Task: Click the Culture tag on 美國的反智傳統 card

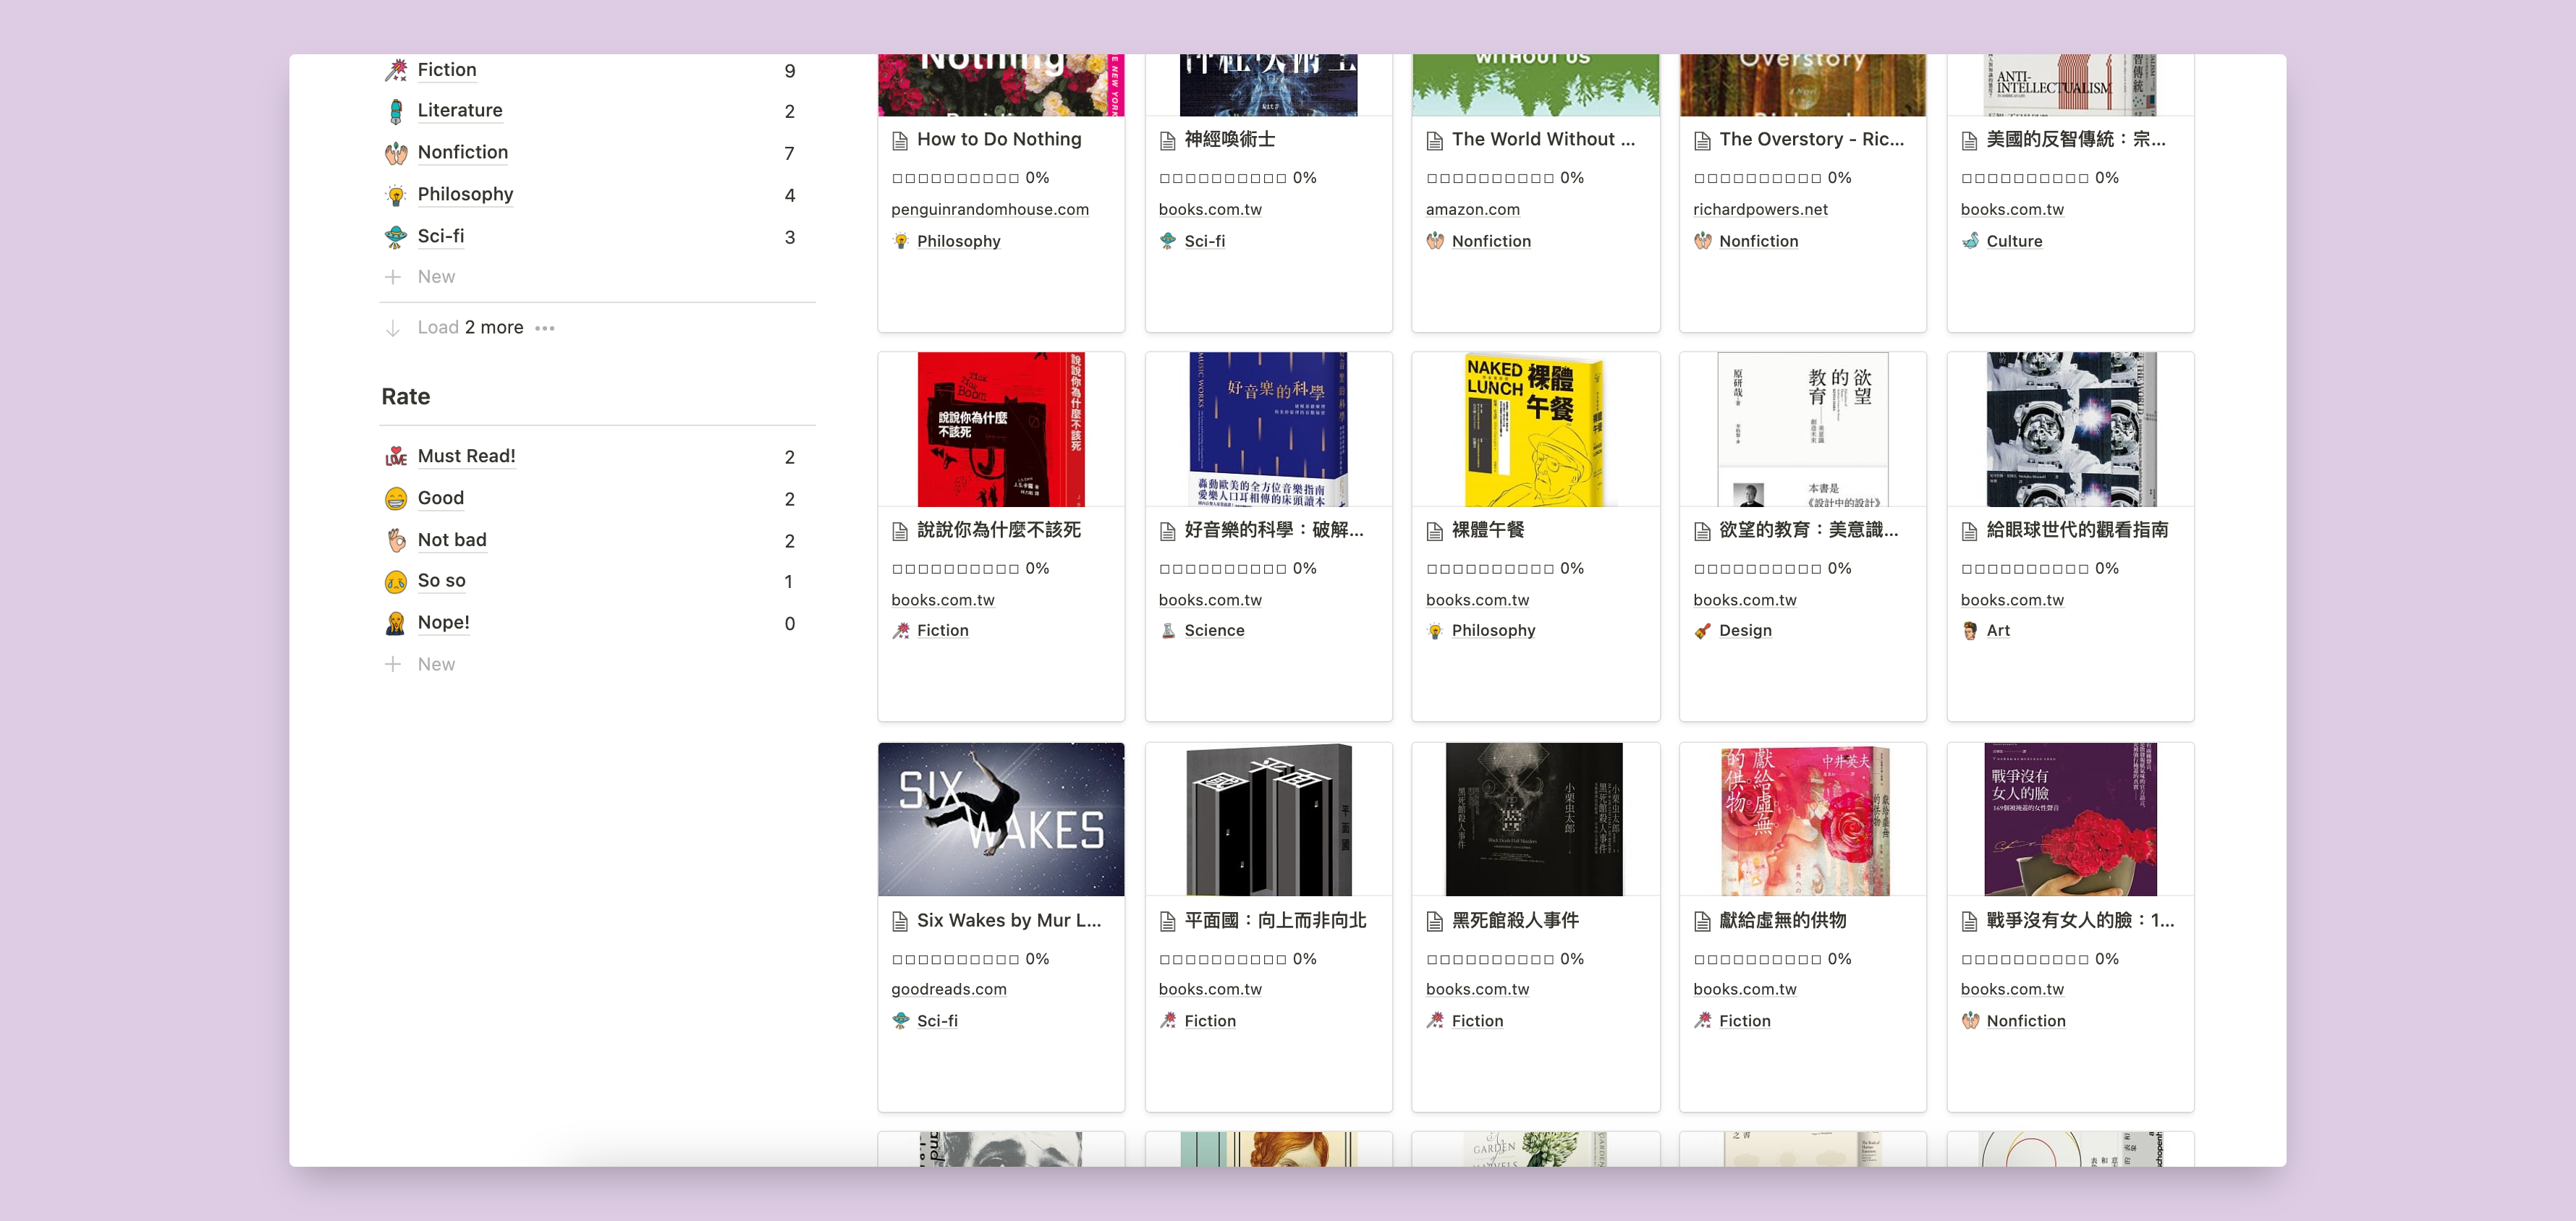Action: pos(2012,241)
